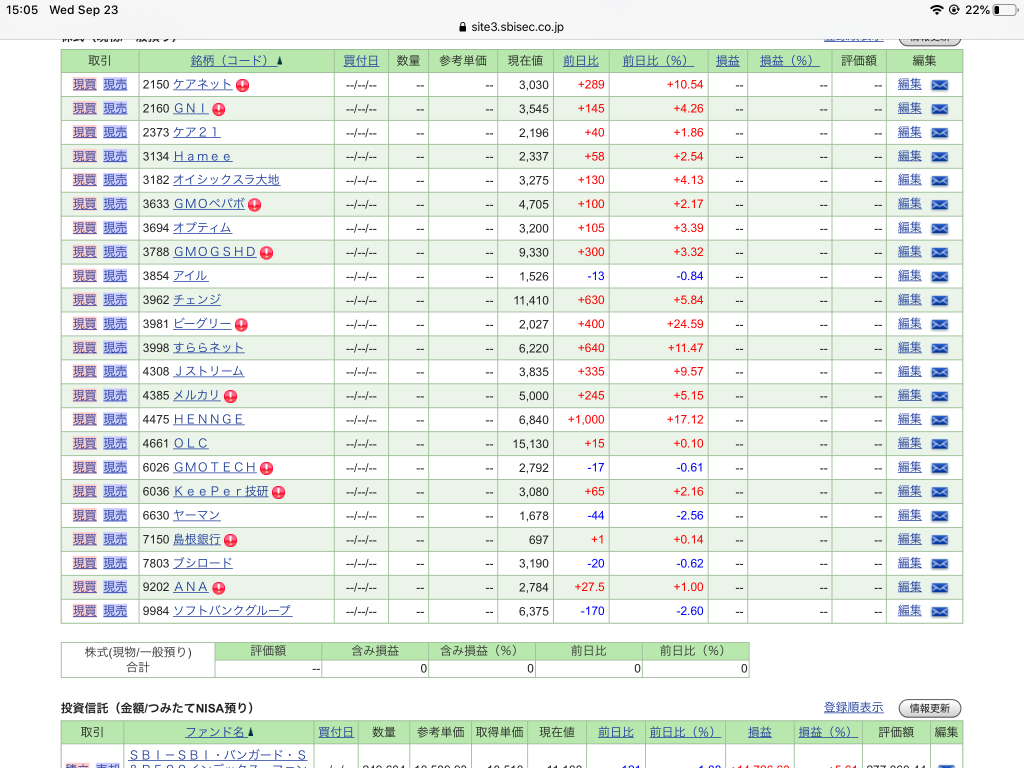Open the mail alert icon for HENNGE row
This screenshot has width=1024, height=768.
tap(939, 420)
